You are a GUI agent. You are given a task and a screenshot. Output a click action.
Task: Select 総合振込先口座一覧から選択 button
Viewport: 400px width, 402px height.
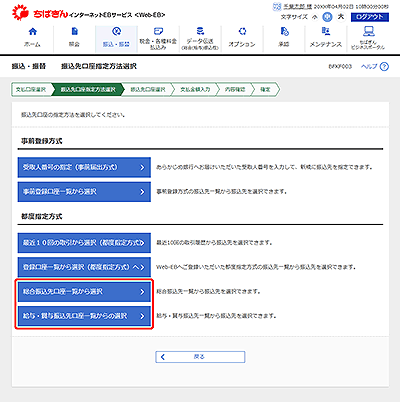point(84,292)
